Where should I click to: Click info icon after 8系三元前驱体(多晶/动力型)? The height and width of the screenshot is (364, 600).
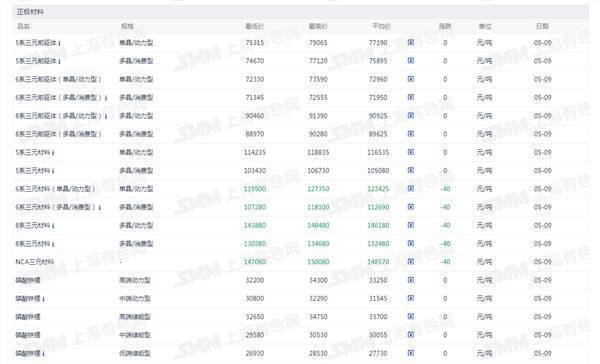tap(106, 116)
